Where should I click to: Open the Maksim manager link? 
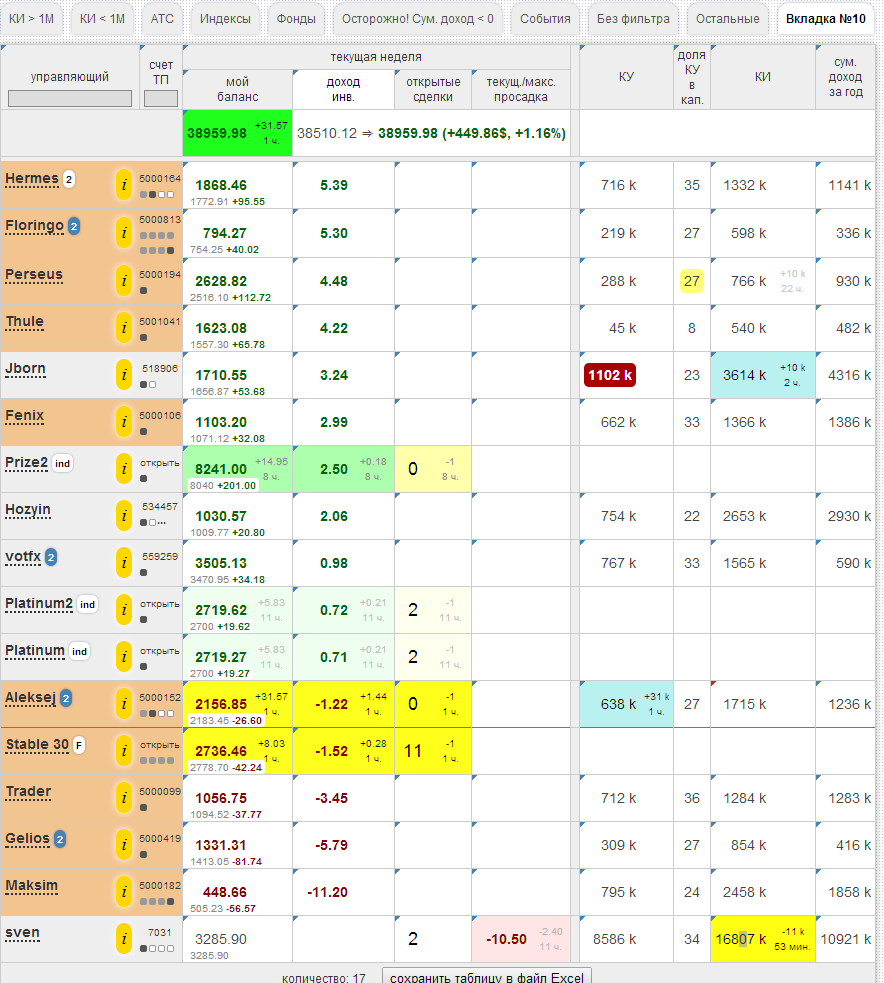(31, 886)
